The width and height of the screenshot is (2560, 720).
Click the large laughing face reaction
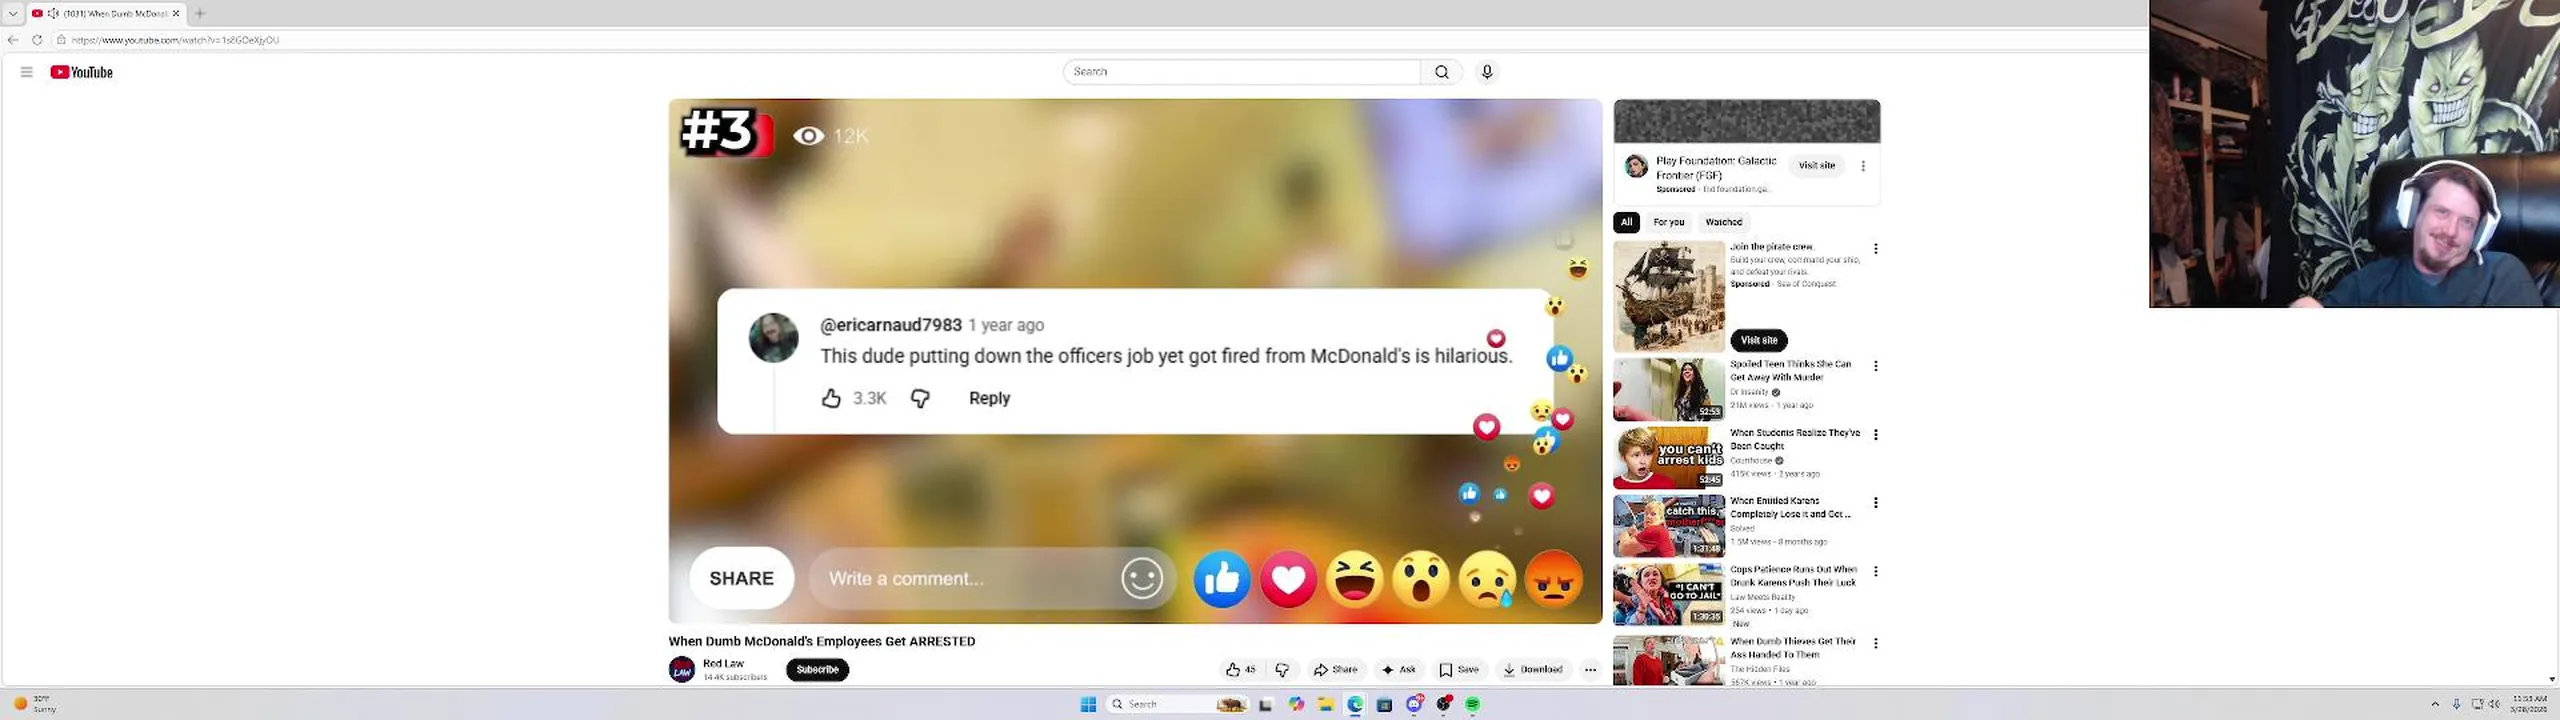pos(1354,578)
